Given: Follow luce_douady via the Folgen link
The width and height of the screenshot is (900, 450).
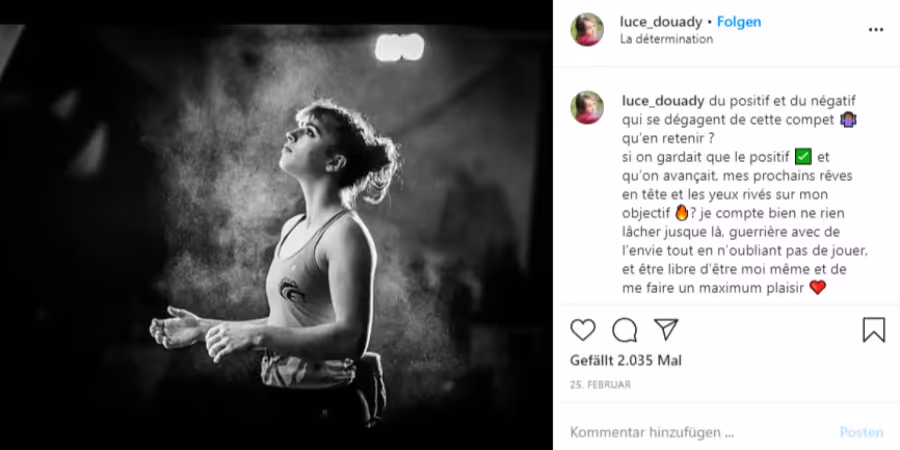Looking at the screenshot, I should click(739, 22).
